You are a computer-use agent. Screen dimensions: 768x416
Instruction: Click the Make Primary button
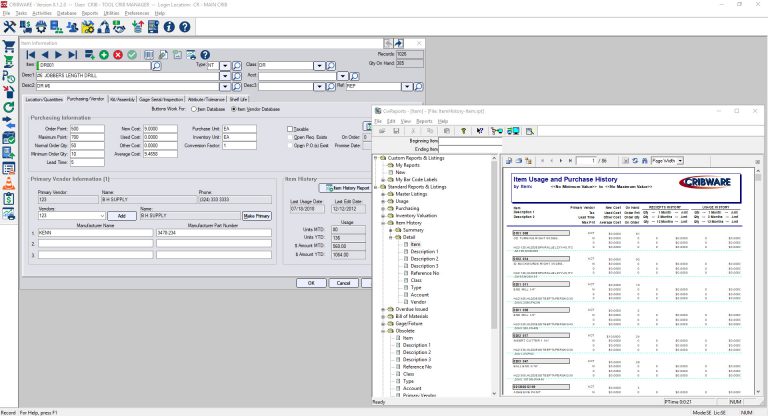coord(258,215)
